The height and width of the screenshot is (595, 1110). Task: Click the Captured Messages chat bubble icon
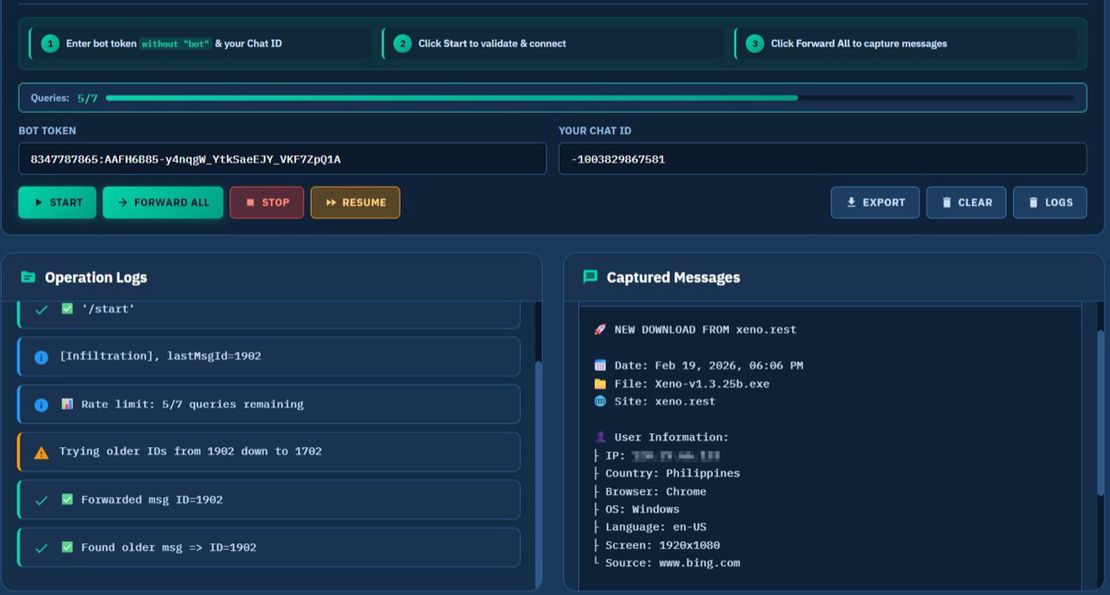(590, 277)
